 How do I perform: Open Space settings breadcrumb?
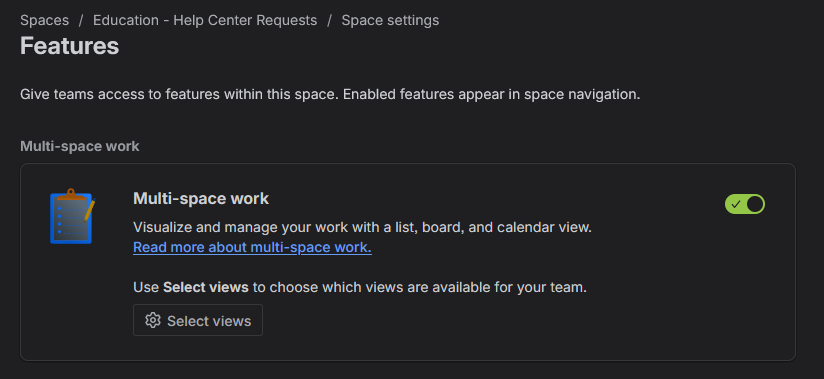pyautogui.click(x=390, y=21)
